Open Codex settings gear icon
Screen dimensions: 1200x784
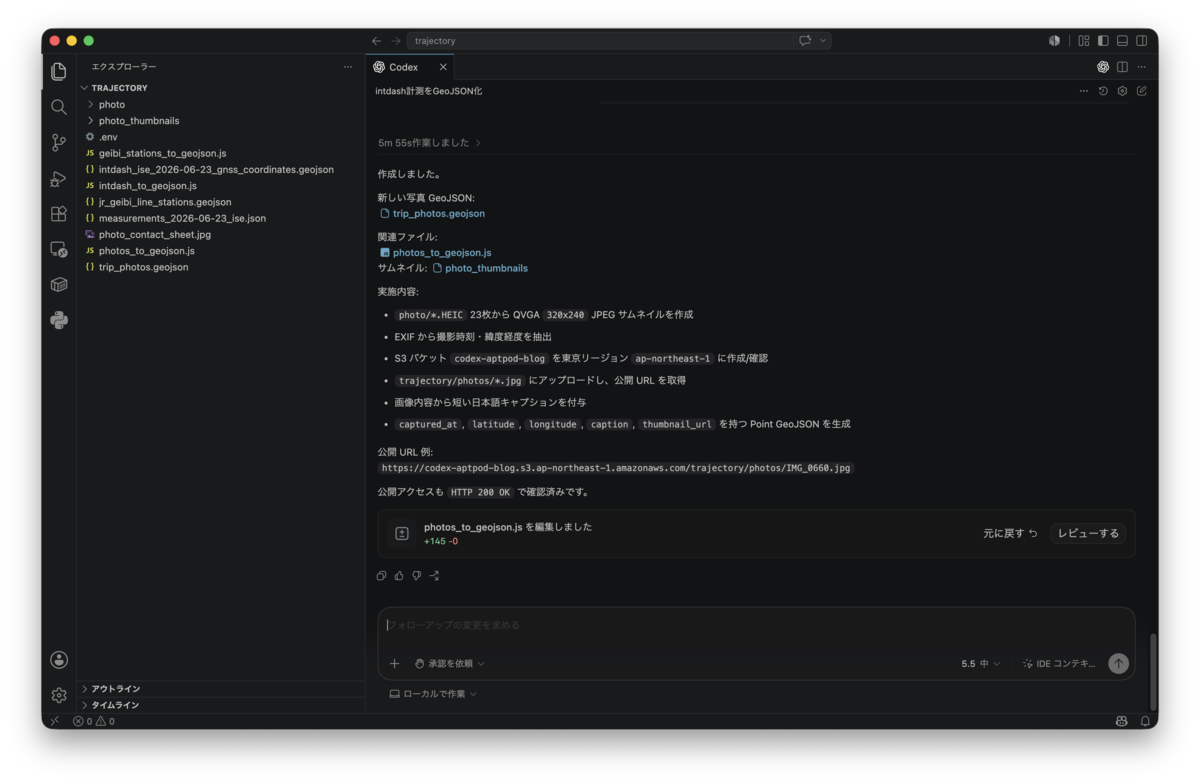click(1122, 91)
